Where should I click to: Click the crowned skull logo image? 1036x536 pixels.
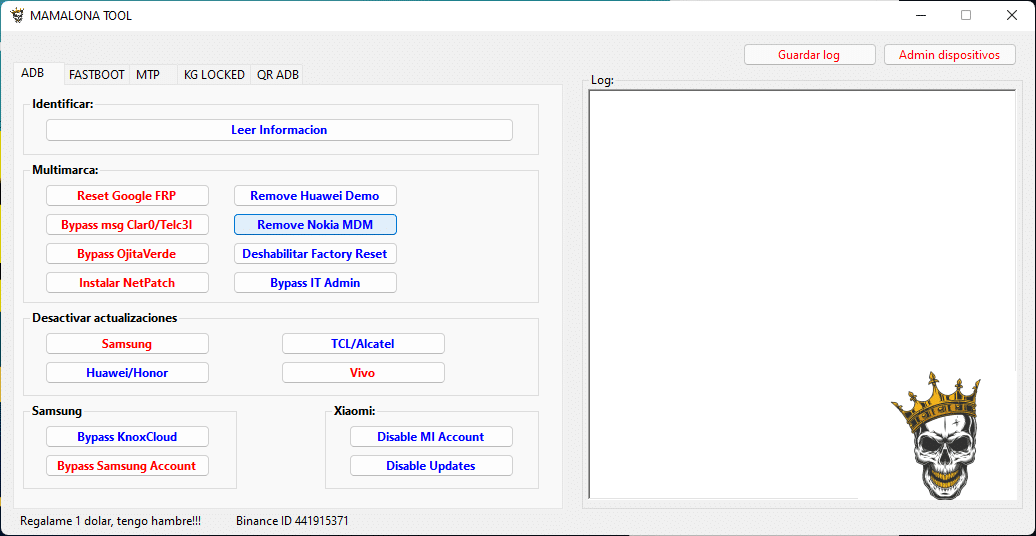pos(937,435)
